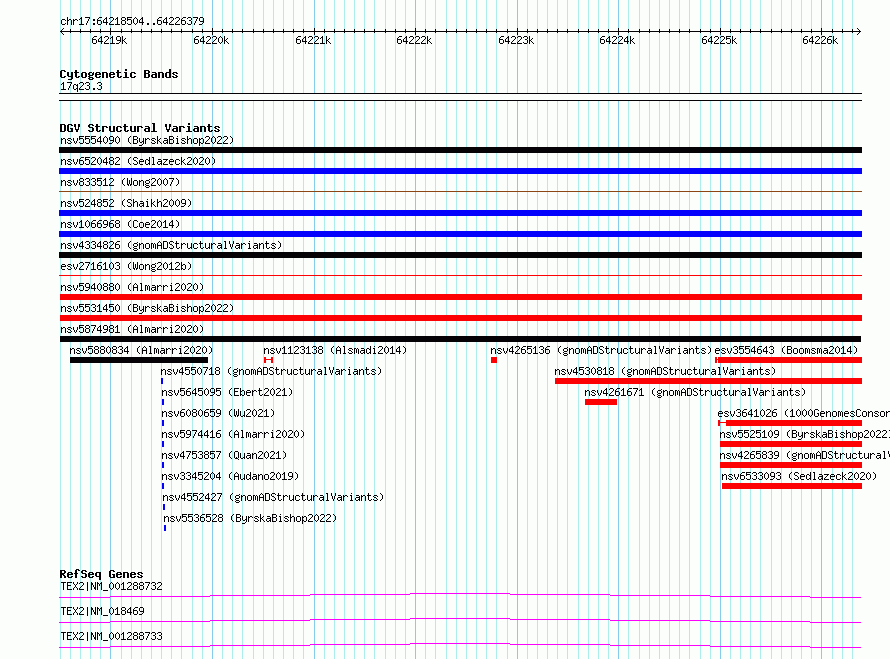Click the 64222k ruler tick label
The image size is (890, 659).
coord(414,40)
